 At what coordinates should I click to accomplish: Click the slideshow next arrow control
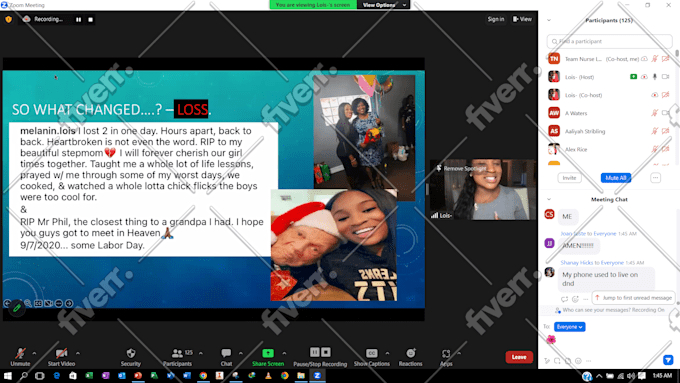pyautogui.click(x=69, y=303)
